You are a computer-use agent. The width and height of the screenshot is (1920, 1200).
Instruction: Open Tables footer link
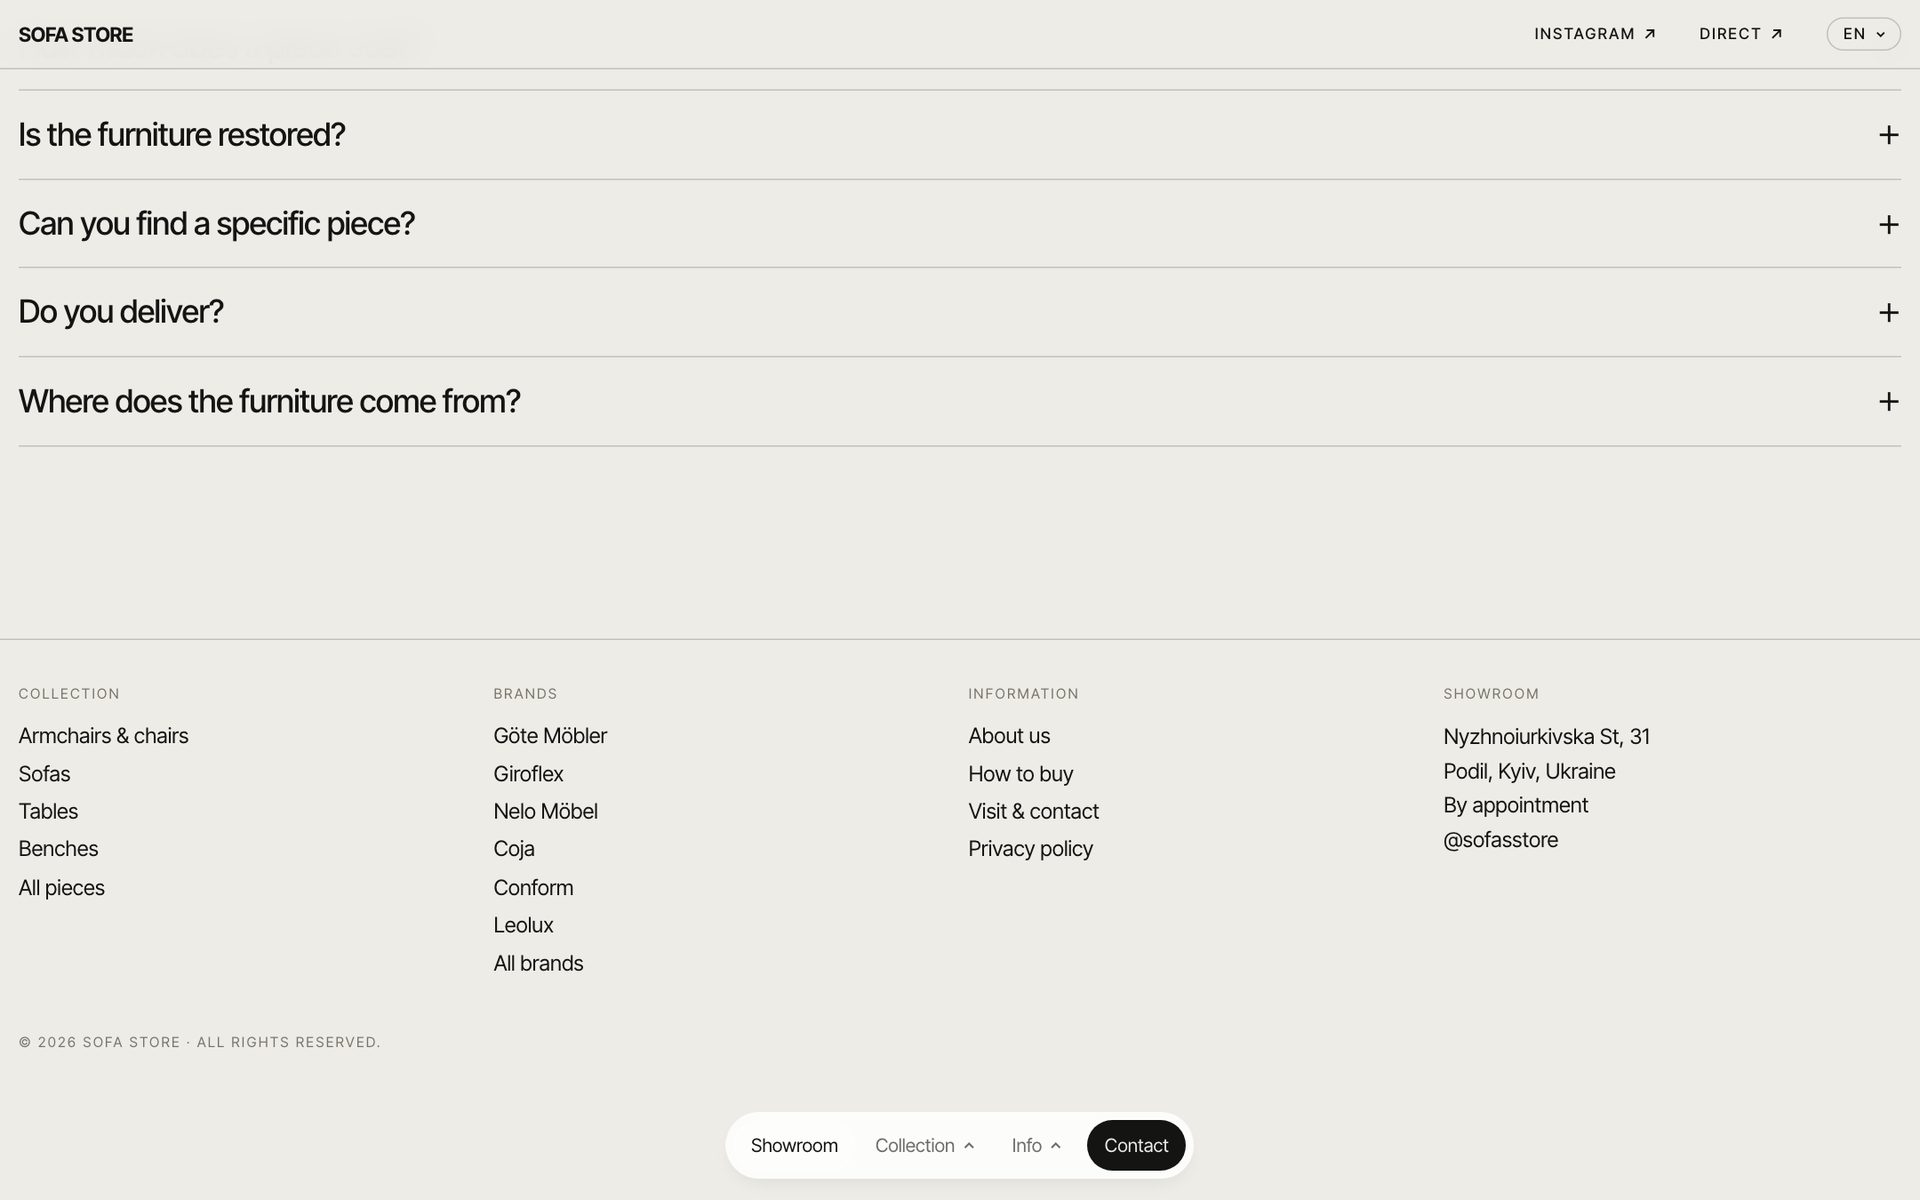click(x=48, y=811)
